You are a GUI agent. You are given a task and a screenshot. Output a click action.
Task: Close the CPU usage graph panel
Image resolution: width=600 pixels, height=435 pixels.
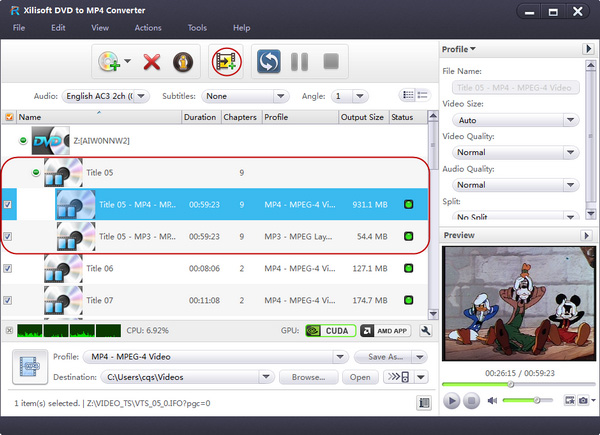(x=10, y=330)
